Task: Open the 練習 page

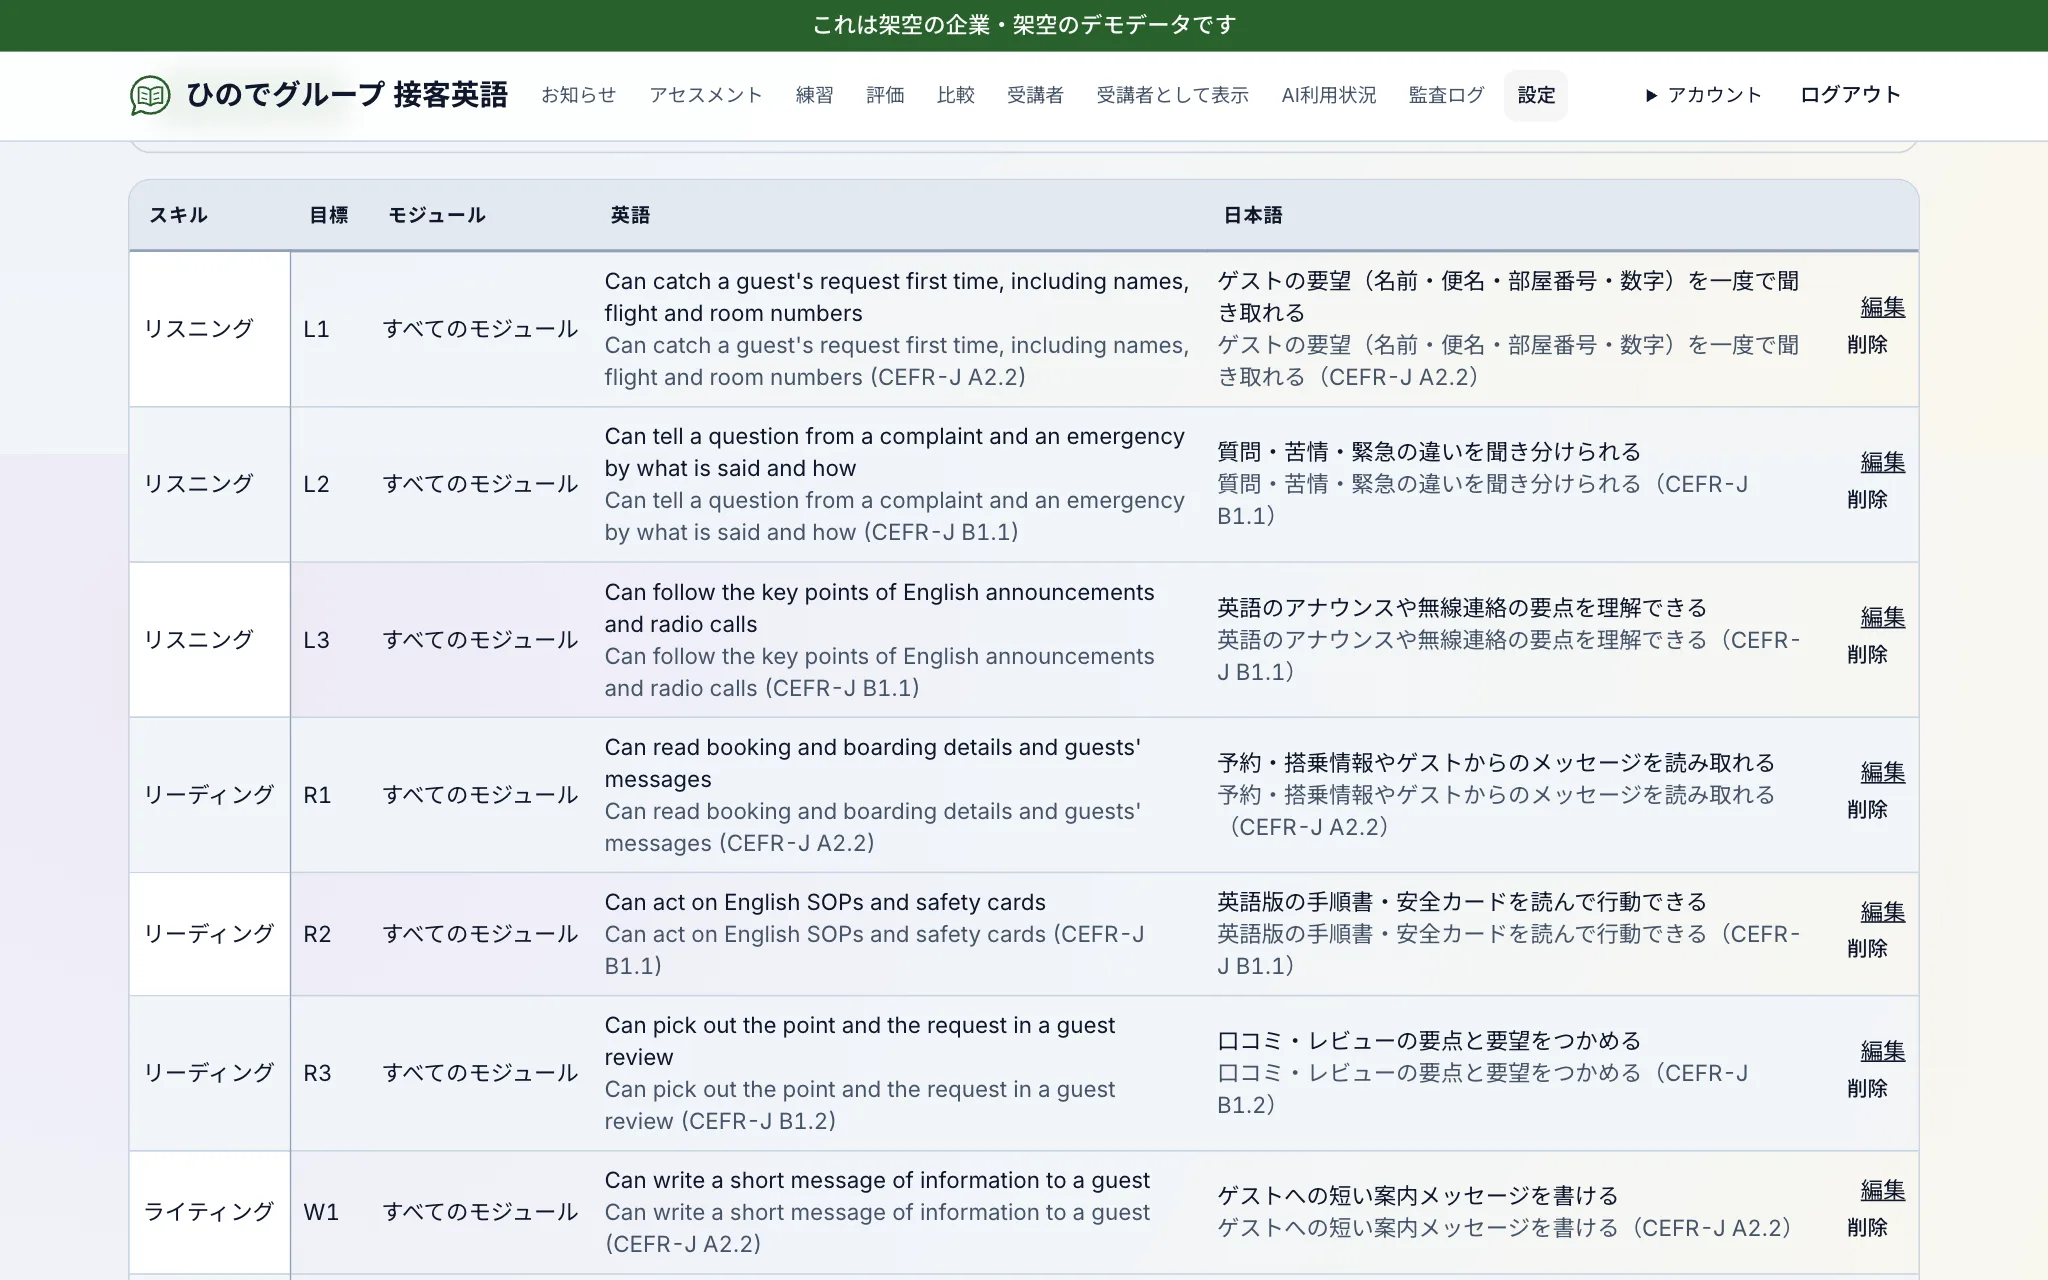Action: point(814,95)
